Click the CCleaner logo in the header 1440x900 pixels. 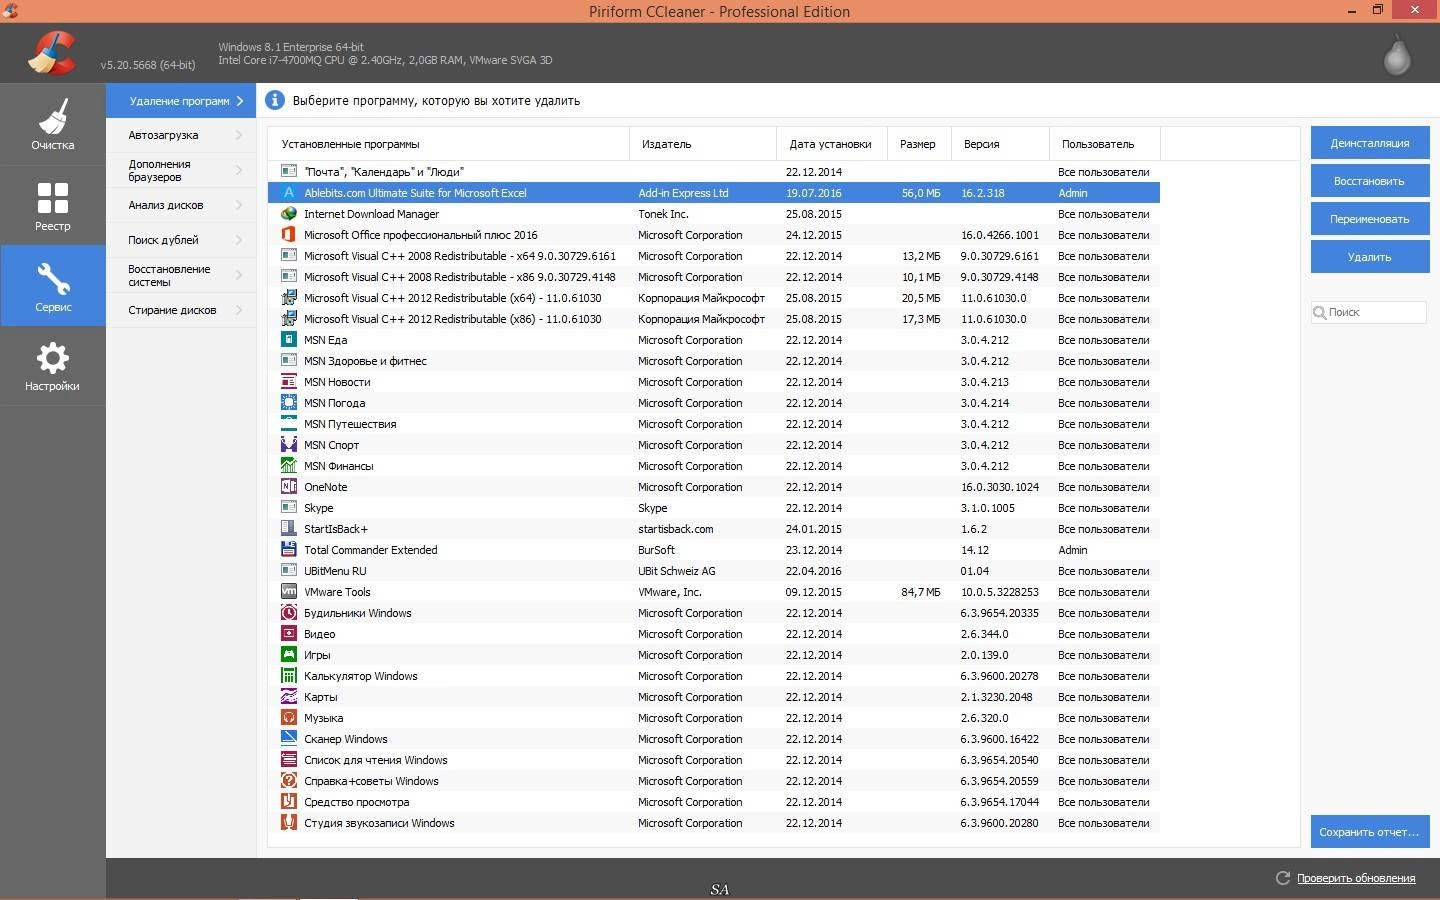[x=52, y=53]
